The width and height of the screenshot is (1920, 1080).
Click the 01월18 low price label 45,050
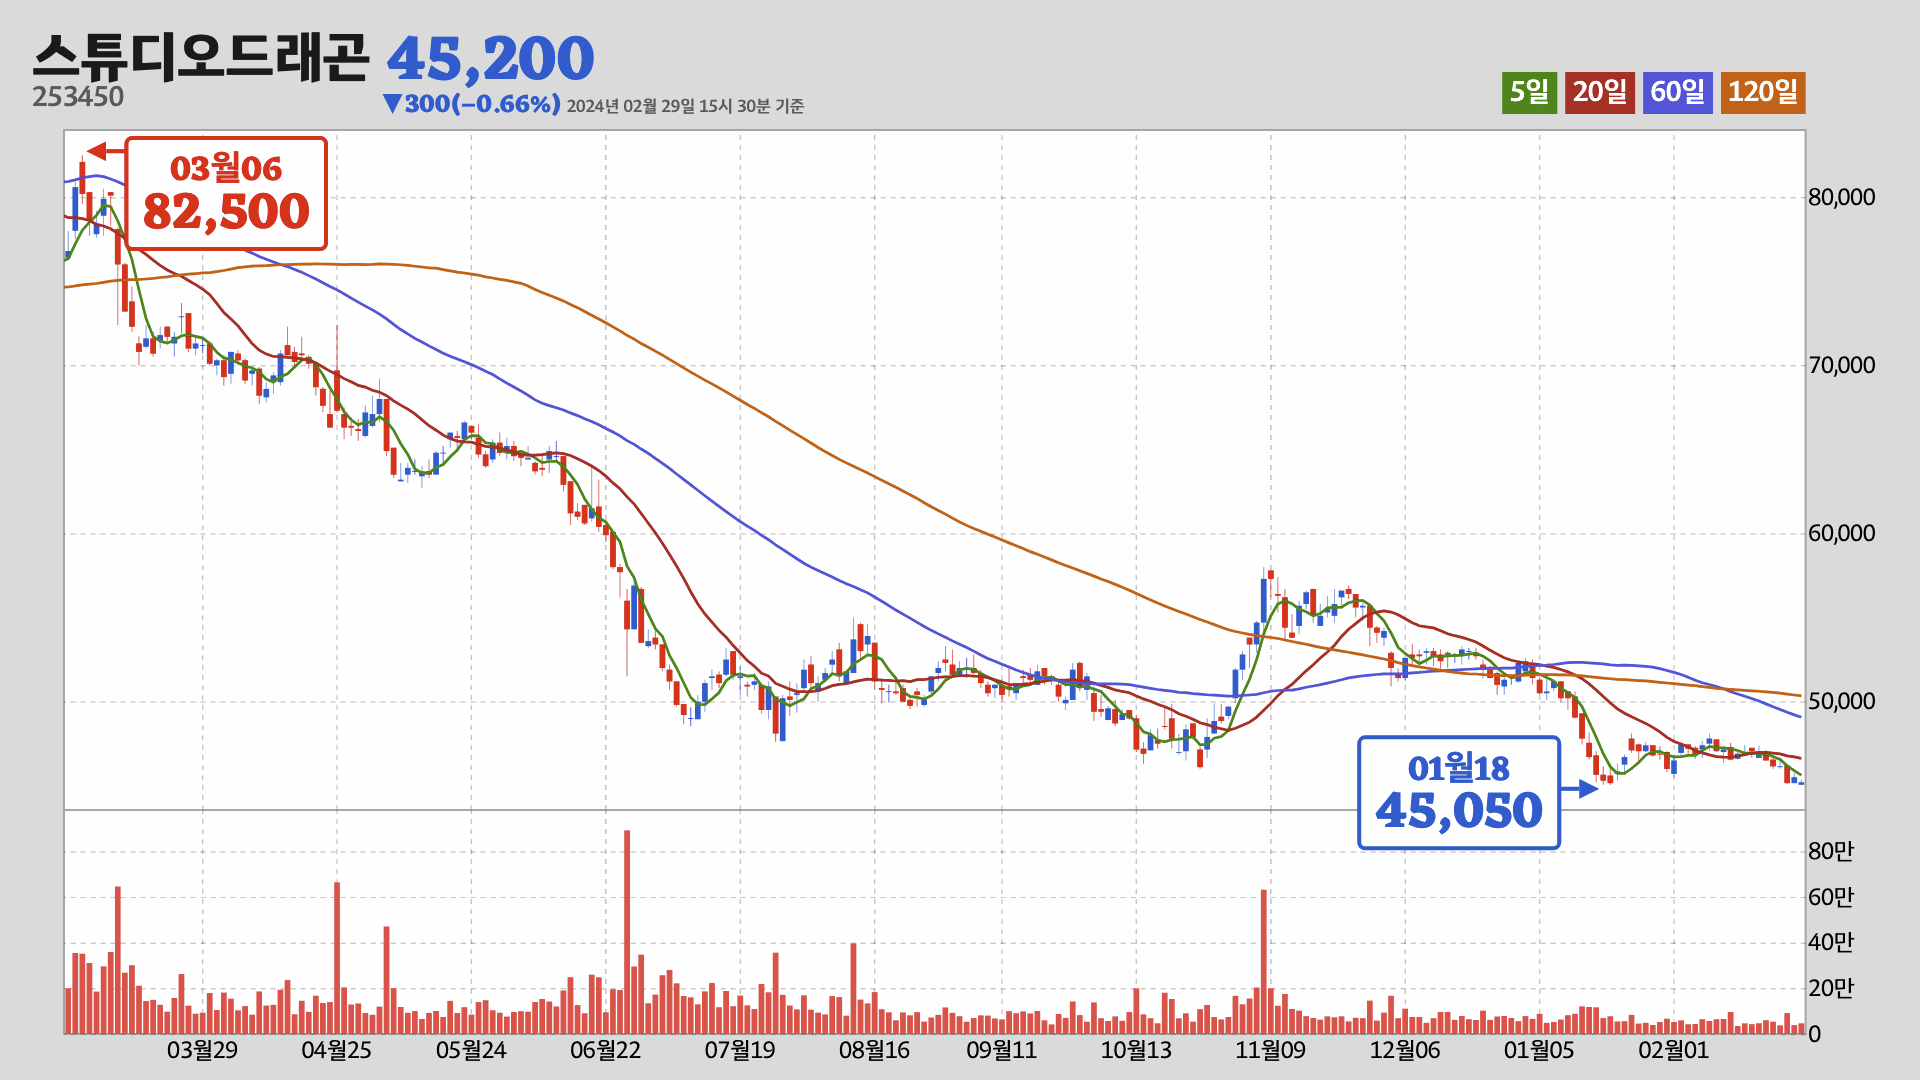(1459, 793)
